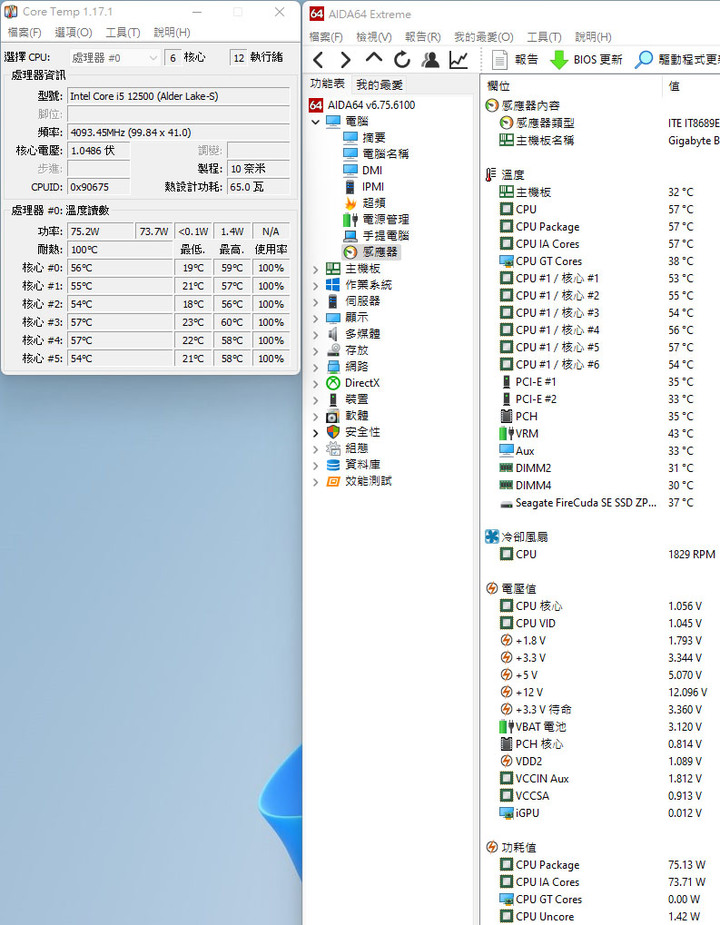Refresh the AIDA64 sensor page
The height and width of the screenshot is (925, 720).
[x=402, y=60]
